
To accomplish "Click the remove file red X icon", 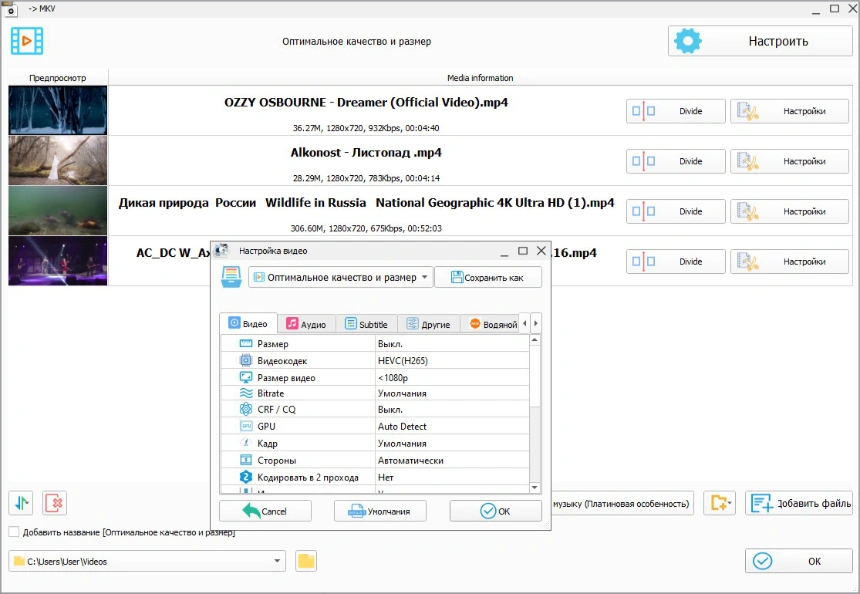I will [54, 503].
